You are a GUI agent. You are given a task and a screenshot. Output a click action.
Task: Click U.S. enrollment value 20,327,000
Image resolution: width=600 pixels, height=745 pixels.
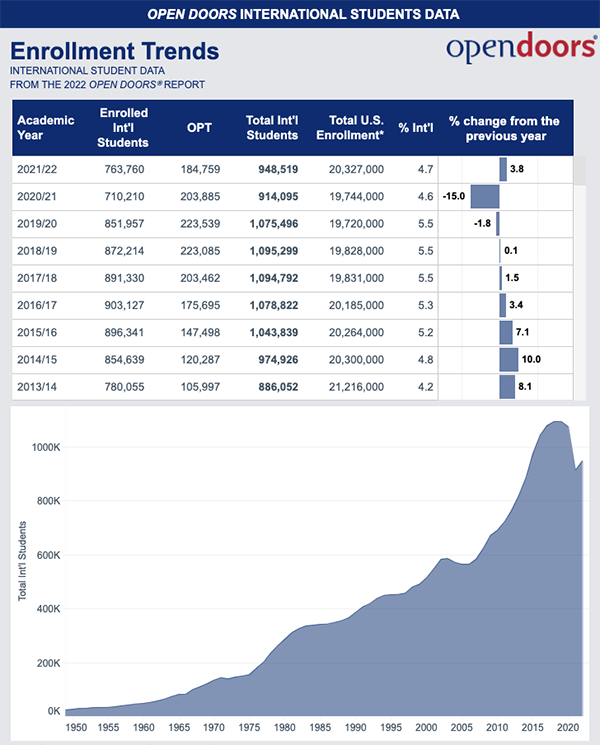tap(356, 169)
